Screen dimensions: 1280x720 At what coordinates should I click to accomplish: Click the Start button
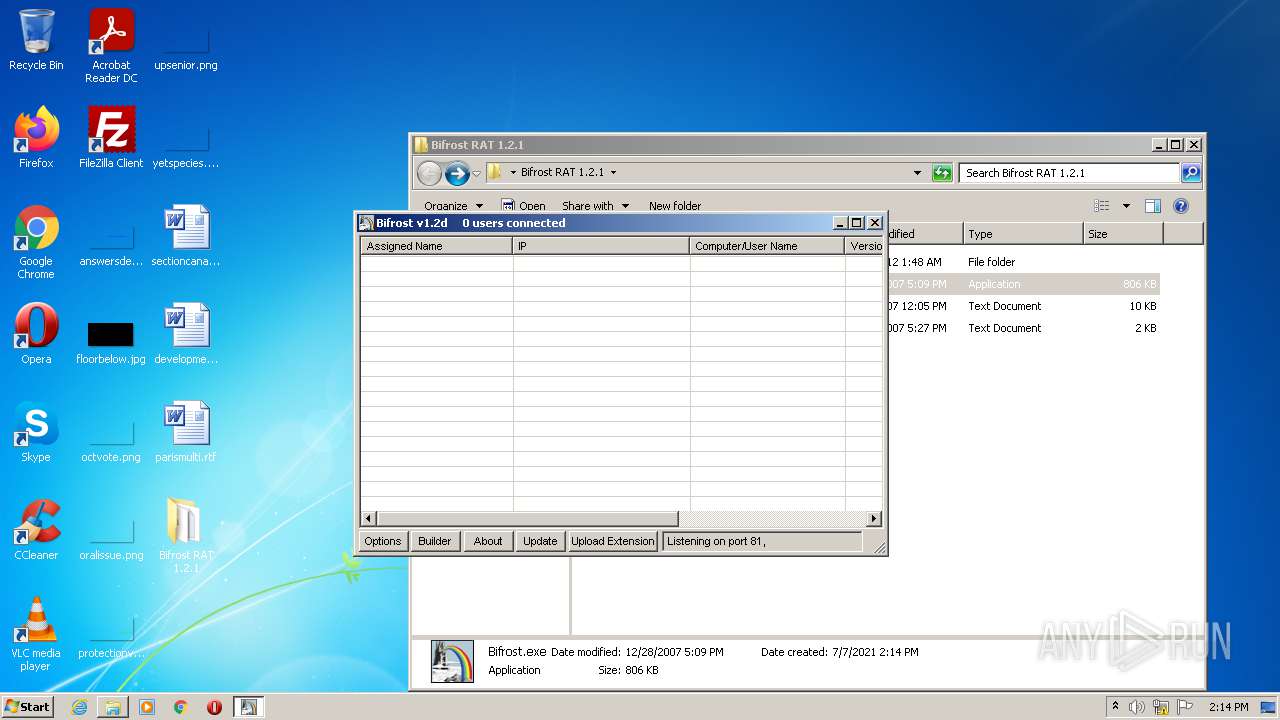pyautogui.click(x=27, y=707)
